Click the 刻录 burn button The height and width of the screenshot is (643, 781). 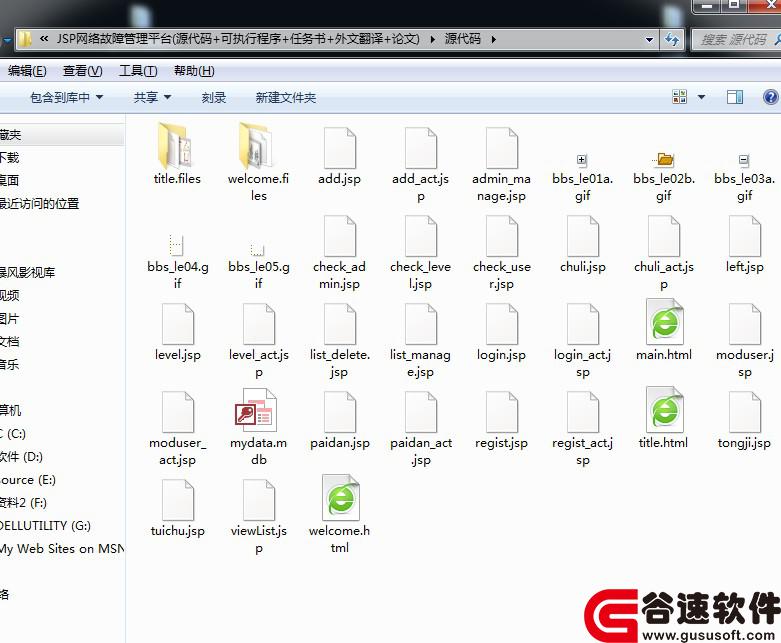(214, 98)
